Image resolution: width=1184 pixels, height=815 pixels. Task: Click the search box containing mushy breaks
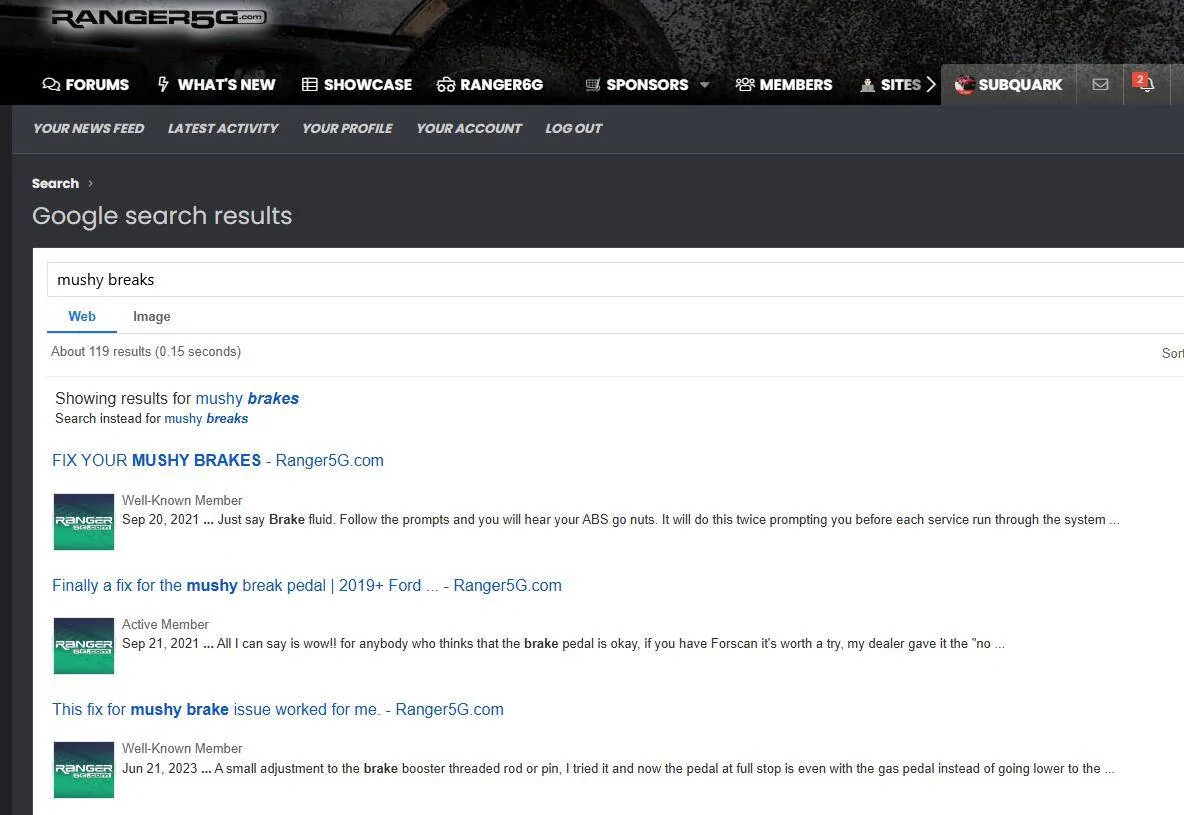pyautogui.click(x=615, y=279)
